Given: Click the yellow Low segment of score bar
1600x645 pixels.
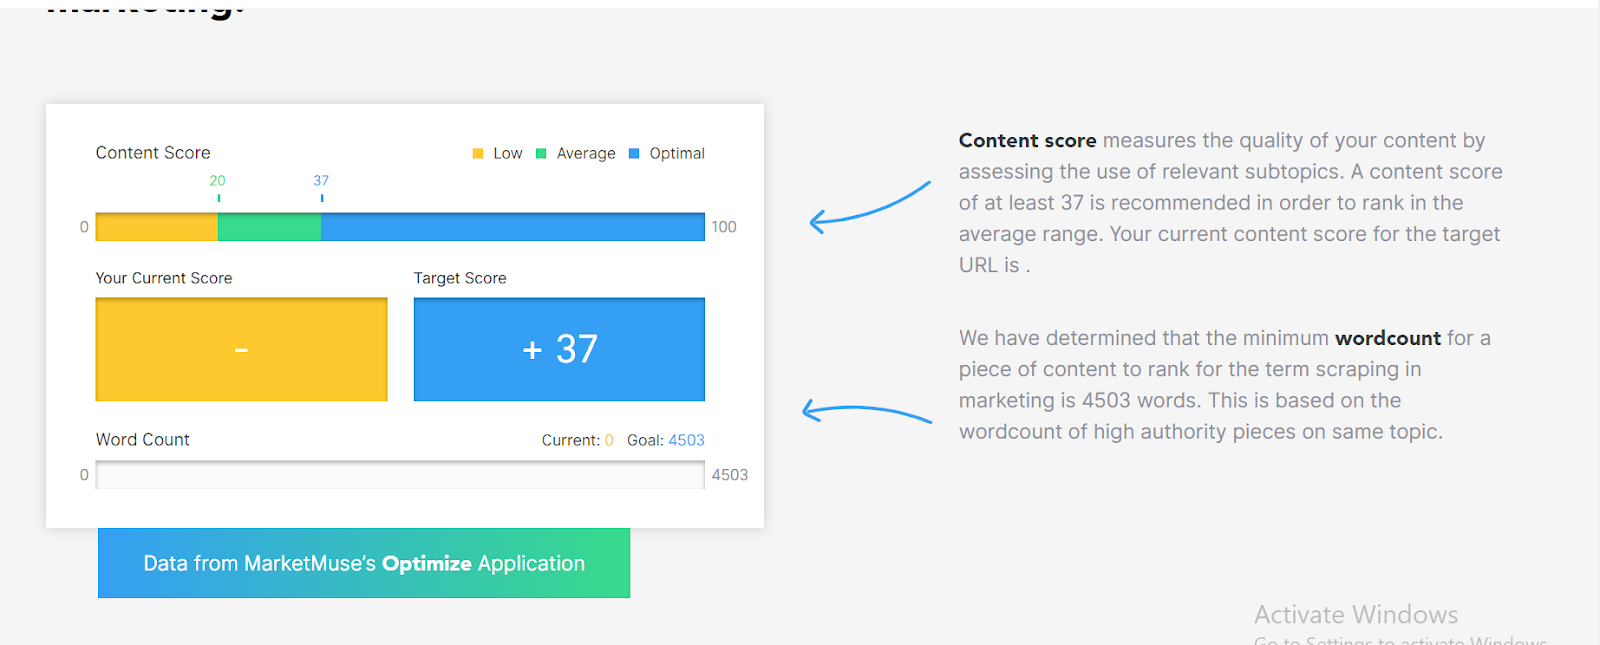Looking at the screenshot, I should pos(157,227).
